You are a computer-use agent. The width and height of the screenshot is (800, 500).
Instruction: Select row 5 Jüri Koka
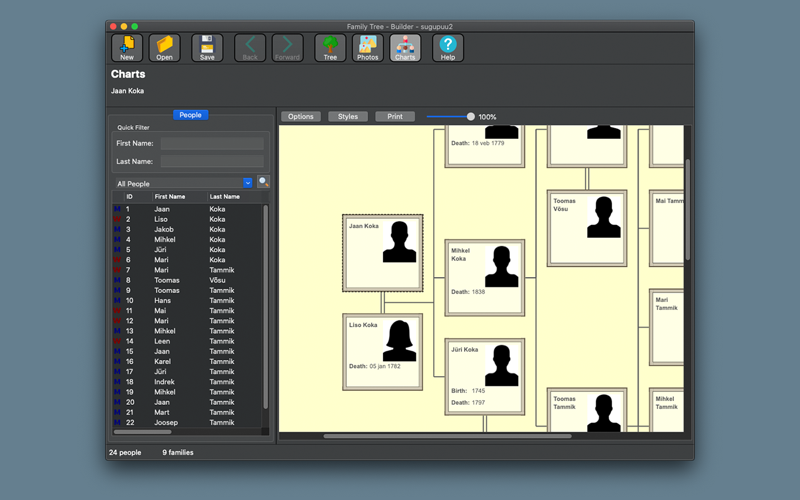(x=187, y=250)
